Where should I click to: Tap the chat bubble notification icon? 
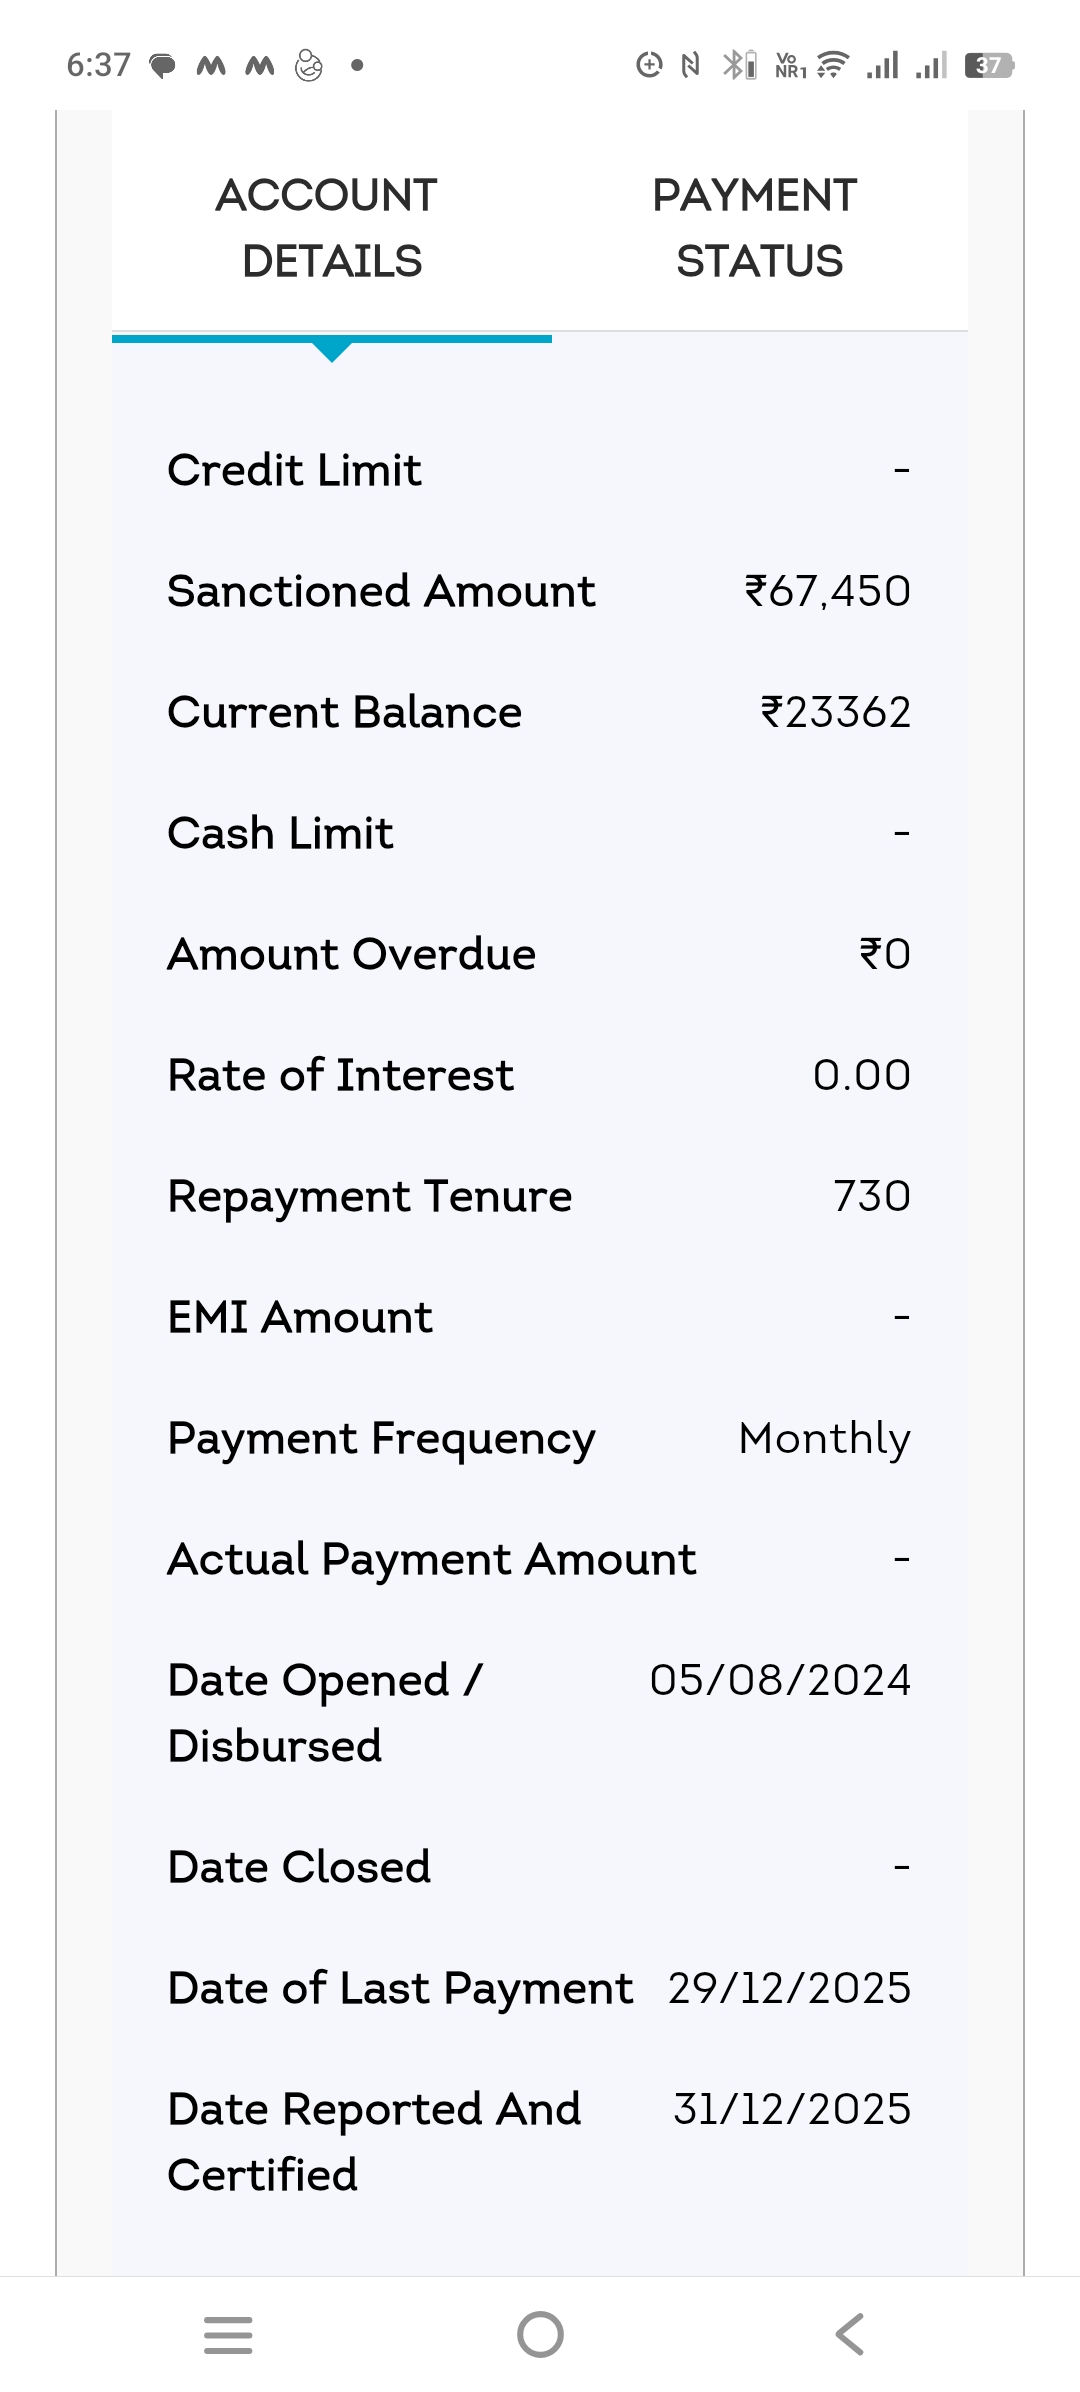click(162, 66)
